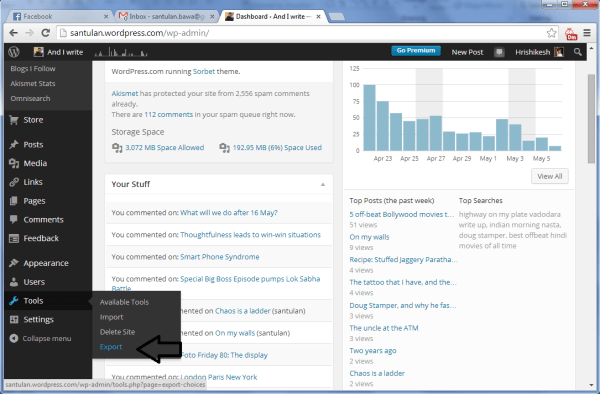This screenshot has height=394, width=600.
Task: Open the And I write site menu
Action: click(x=58, y=52)
